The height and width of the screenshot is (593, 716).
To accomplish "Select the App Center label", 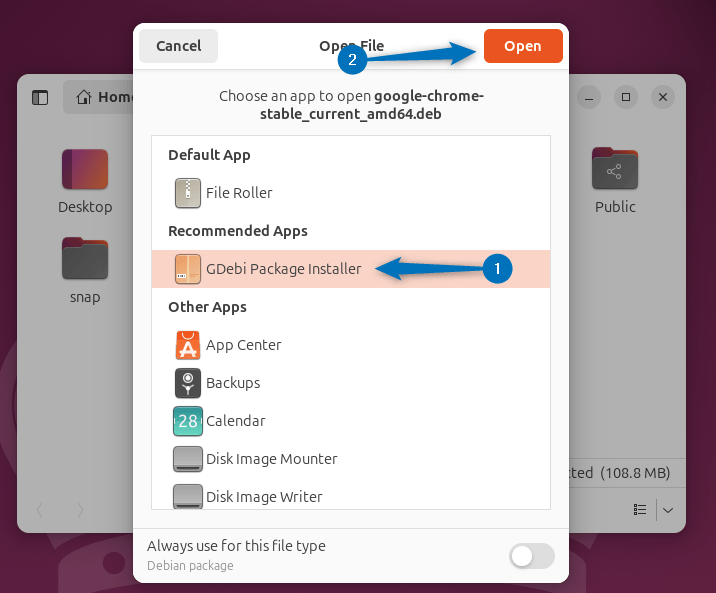I will 243,345.
